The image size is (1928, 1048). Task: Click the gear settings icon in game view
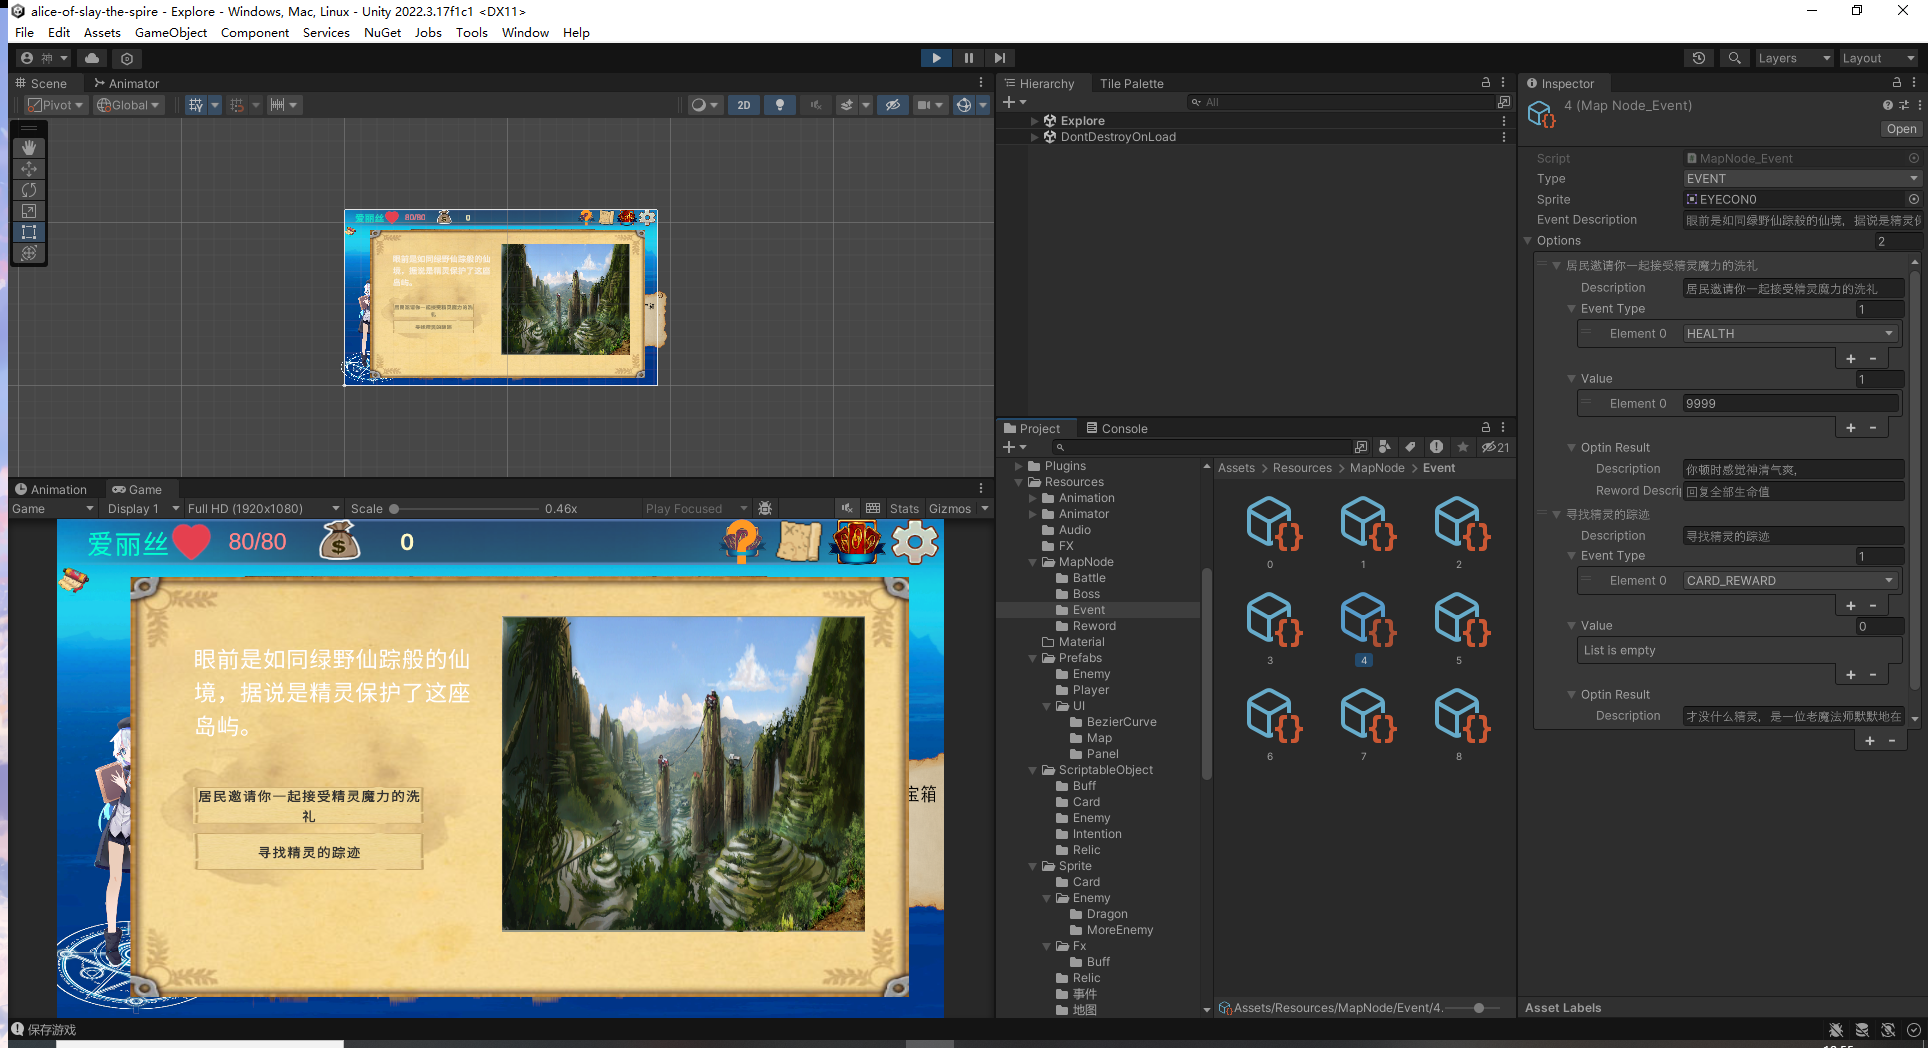point(914,542)
